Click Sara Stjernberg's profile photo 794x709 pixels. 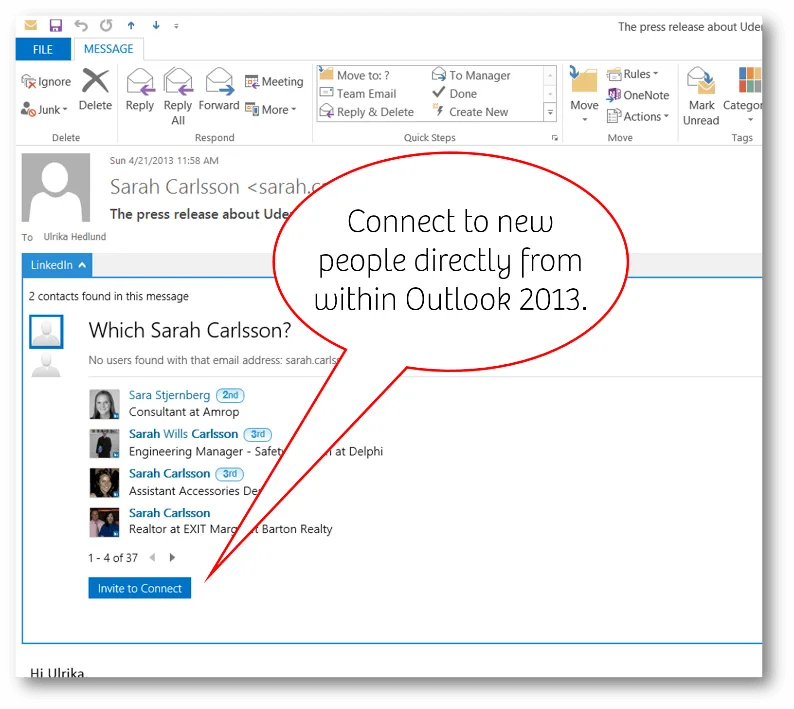click(104, 404)
